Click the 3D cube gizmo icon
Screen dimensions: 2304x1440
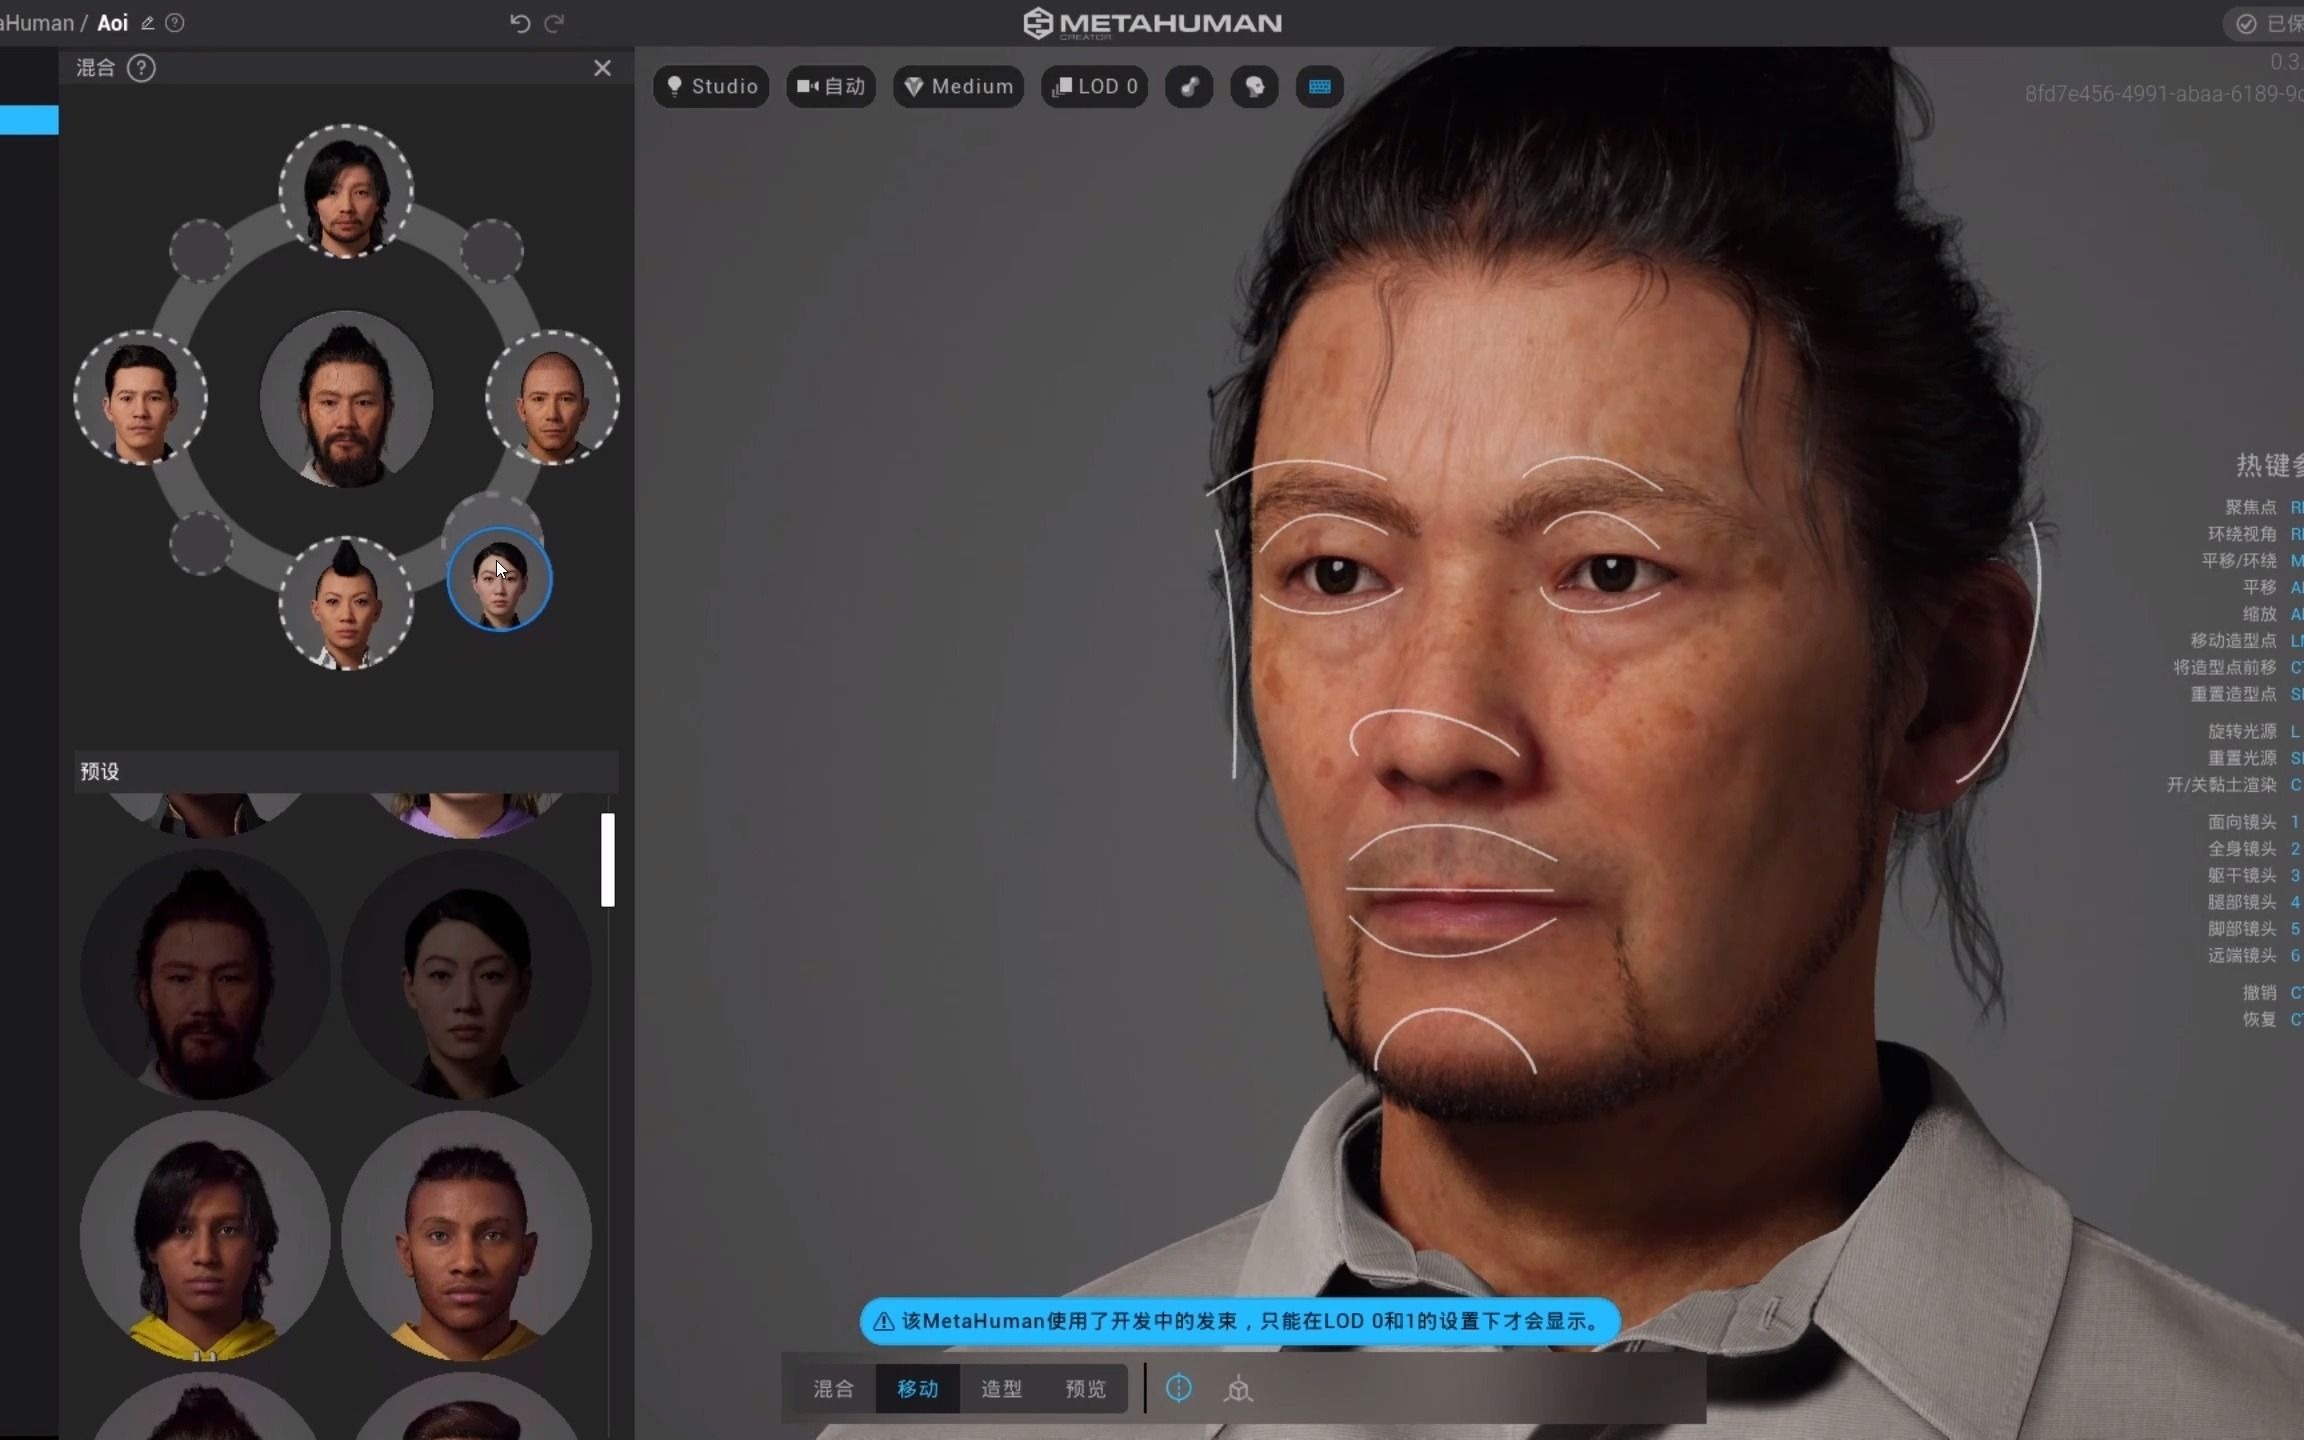(x=1238, y=1389)
